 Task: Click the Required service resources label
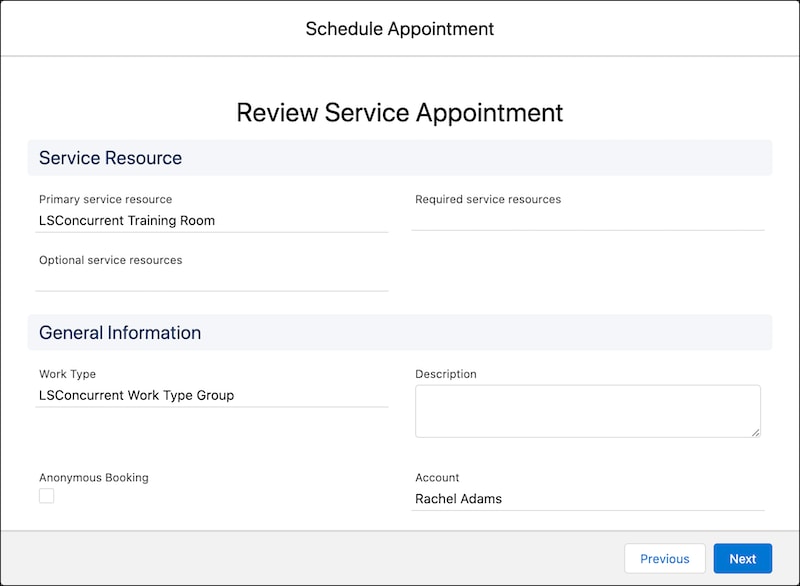click(488, 199)
